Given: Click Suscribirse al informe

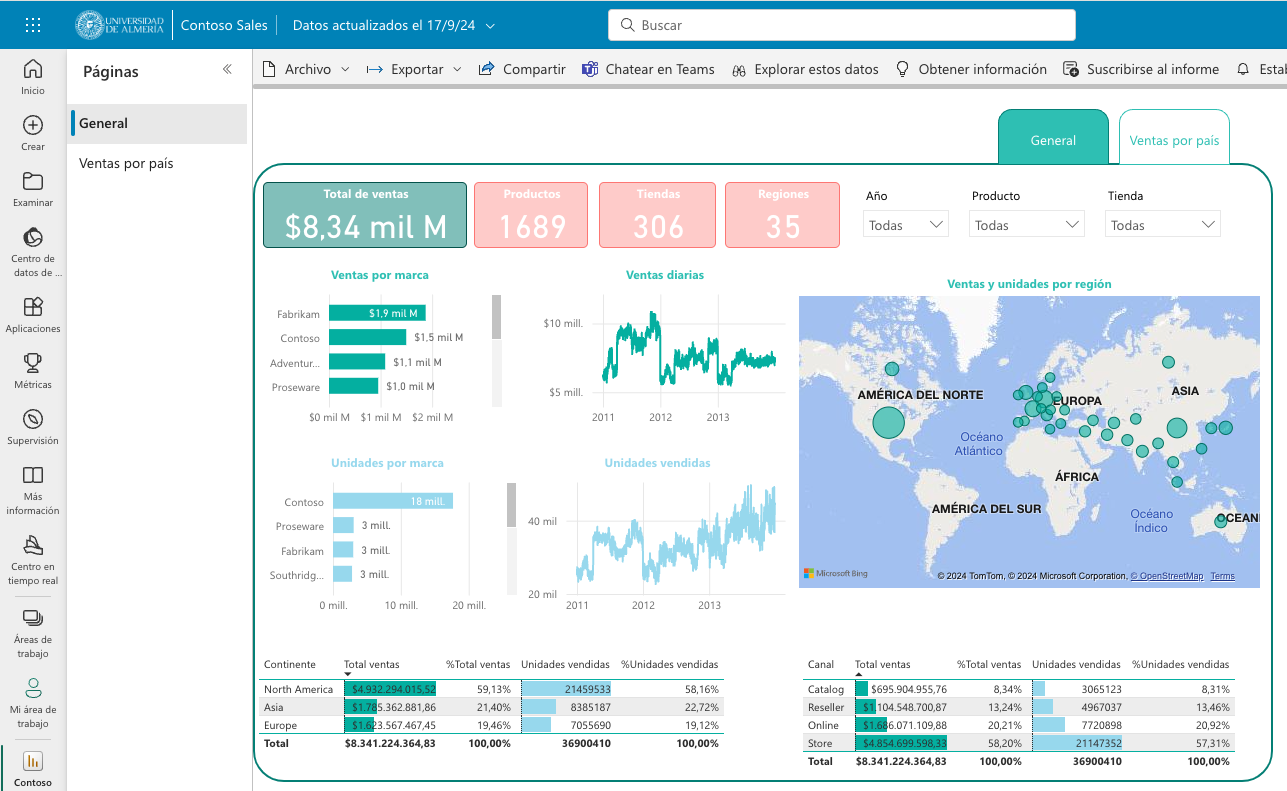Looking at the screenshot, I should 1141,69.
